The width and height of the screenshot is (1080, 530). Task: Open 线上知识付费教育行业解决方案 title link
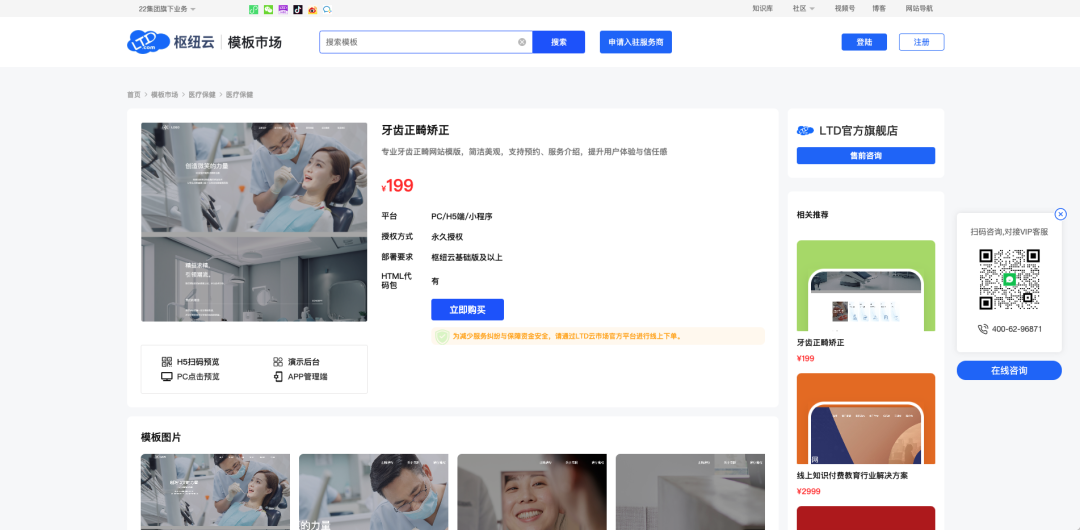click(x=852, y=476)
